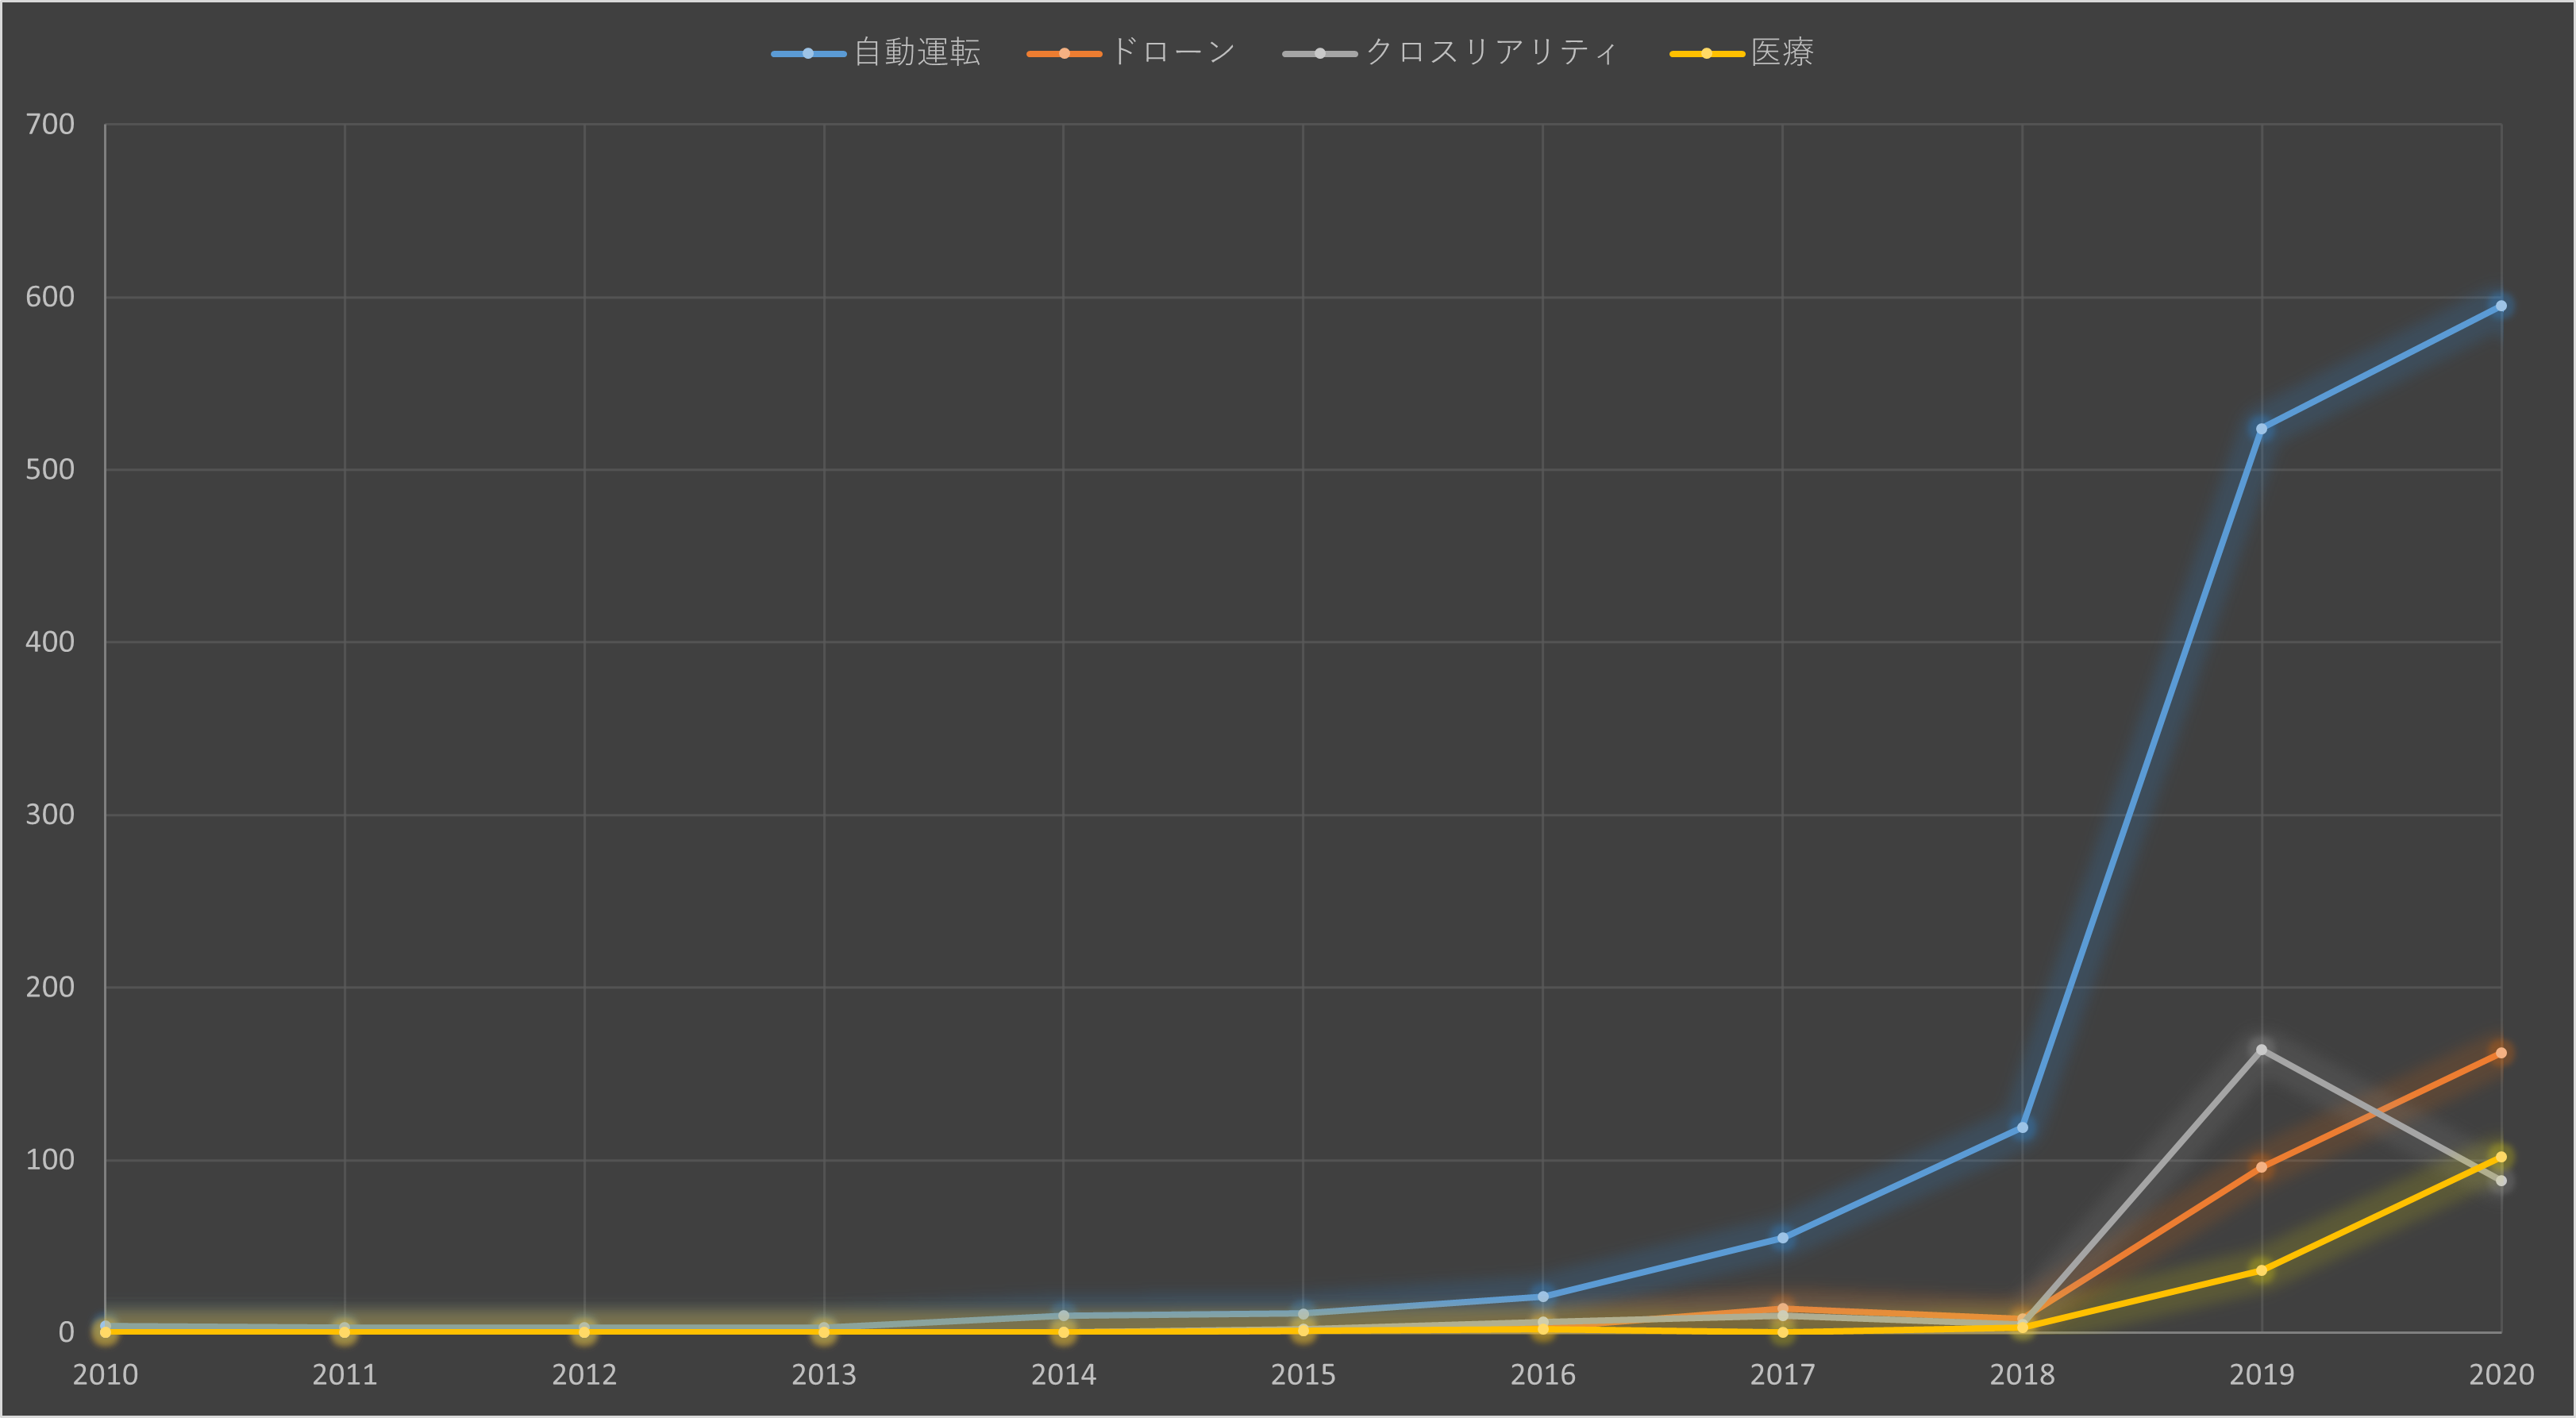Select the 医療 legend entry
2576x1418 pixels.
pos(1781,52)
